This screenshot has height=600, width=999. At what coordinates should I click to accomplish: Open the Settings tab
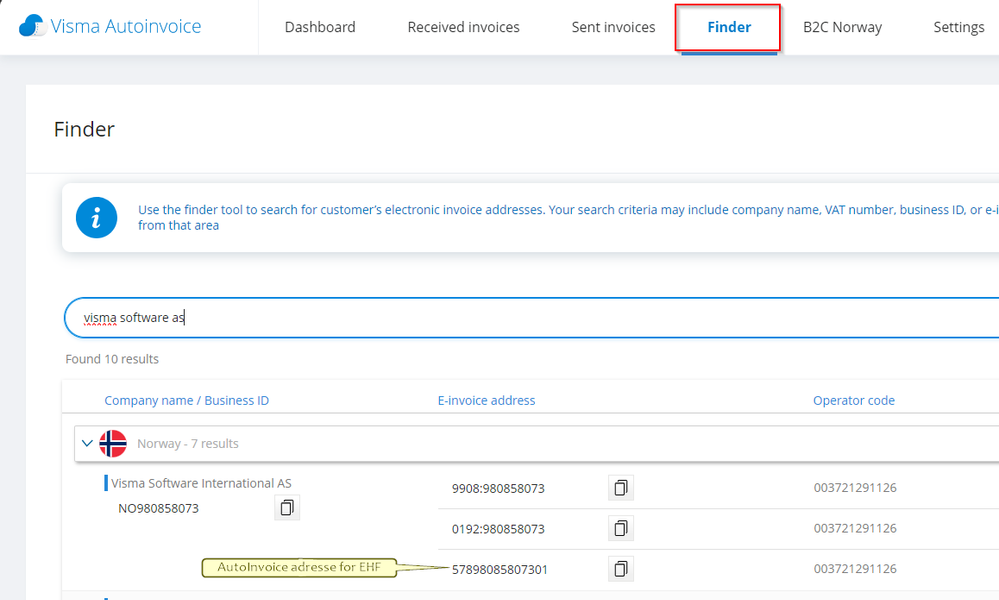click(959, 27)
